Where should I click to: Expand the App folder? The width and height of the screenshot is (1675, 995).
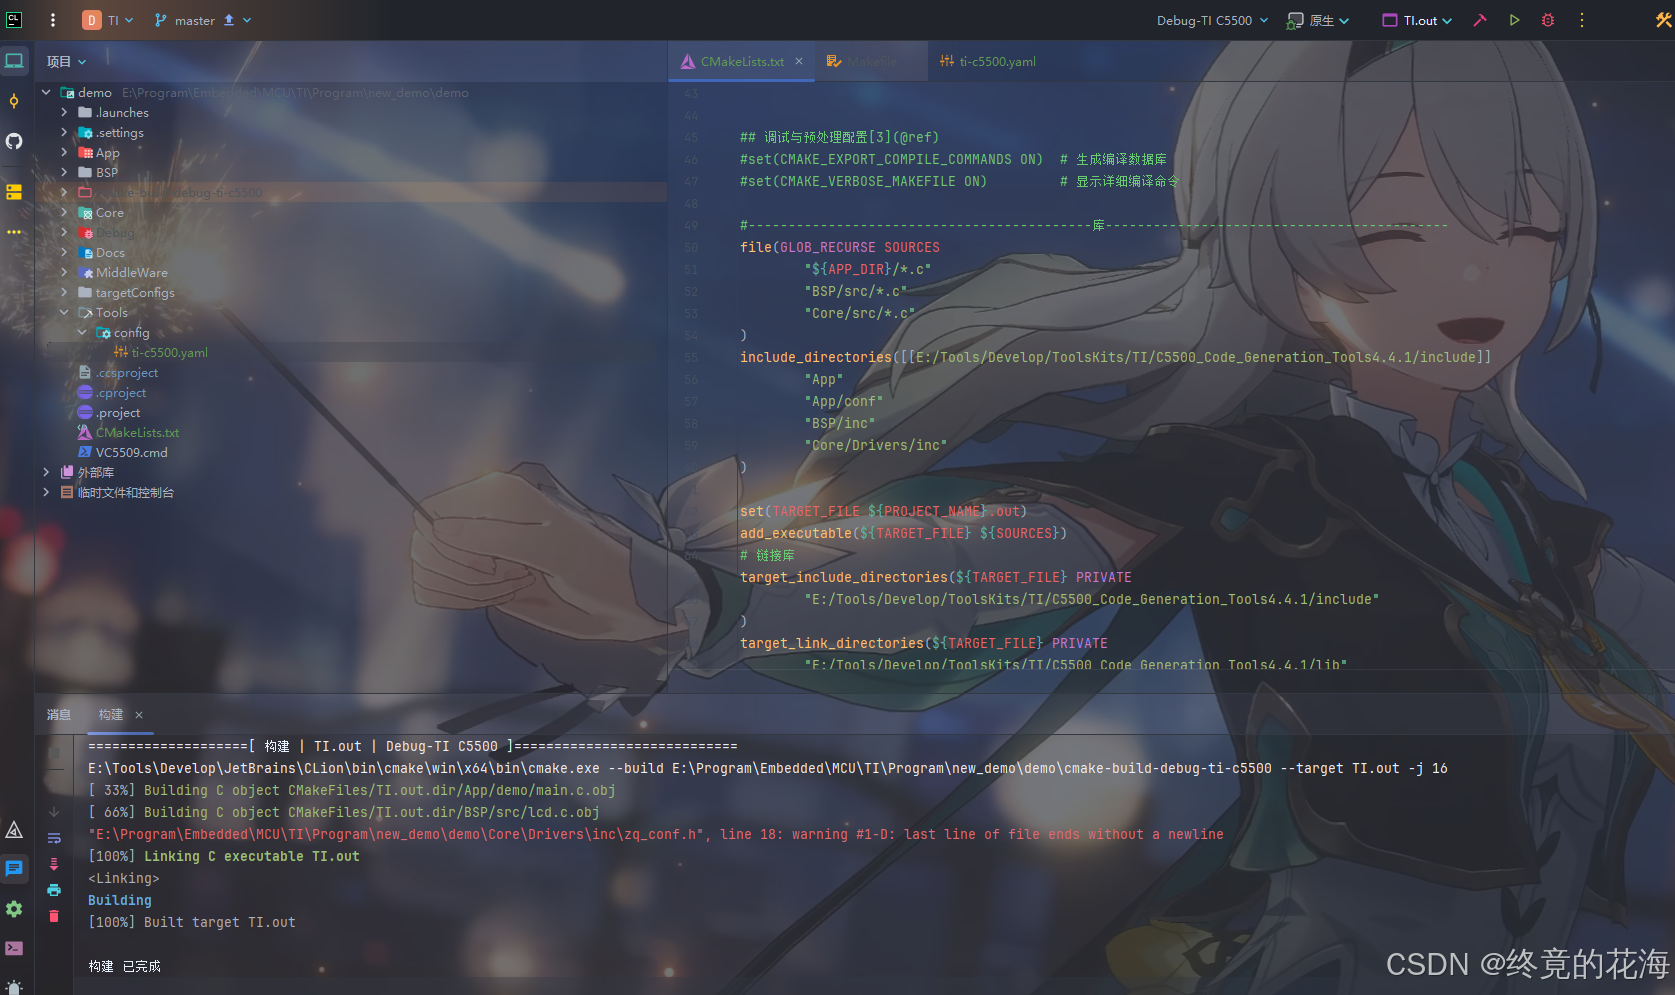64,152
